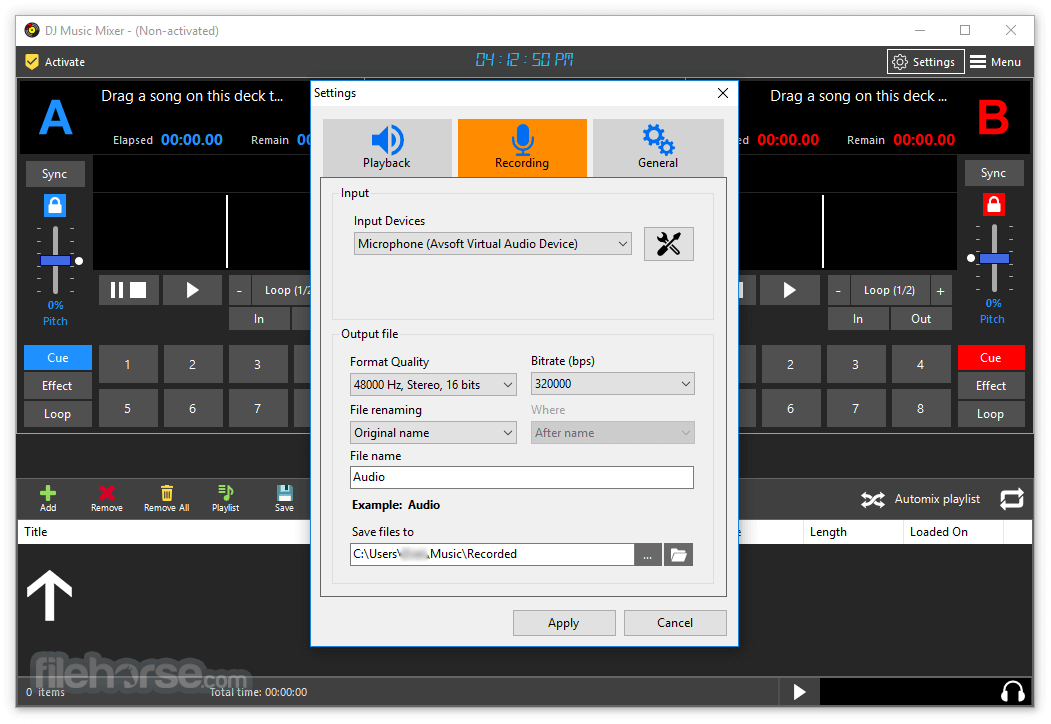1051x724 pixels.
Task: Sort playlist by Length column
Action: tap(853, 532)
